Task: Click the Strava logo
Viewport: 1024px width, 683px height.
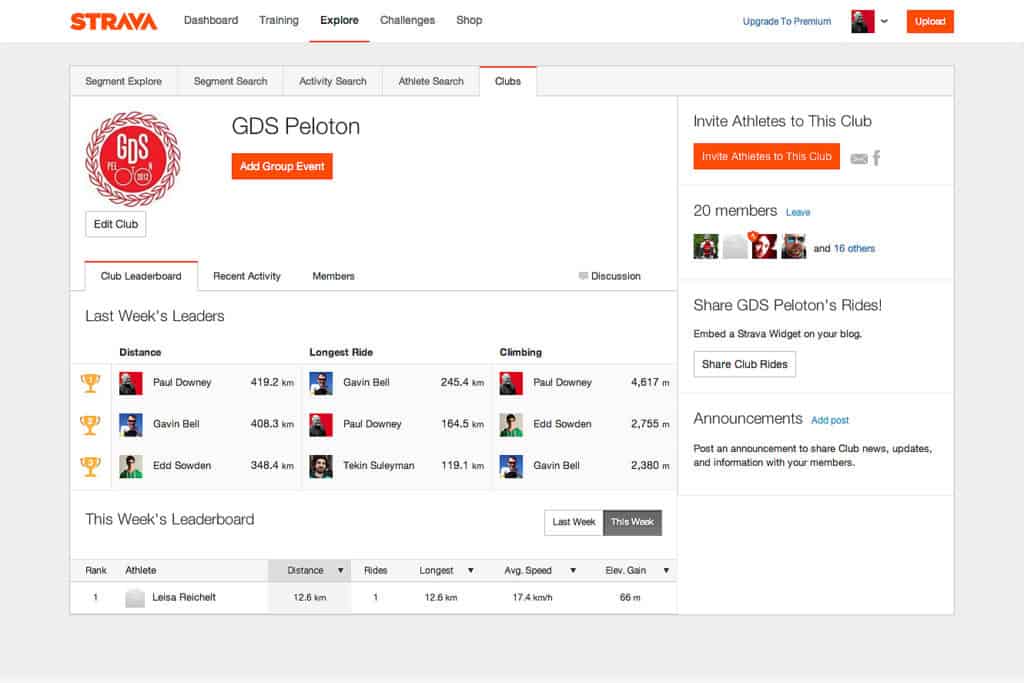Action: click(x=114, y=22)
